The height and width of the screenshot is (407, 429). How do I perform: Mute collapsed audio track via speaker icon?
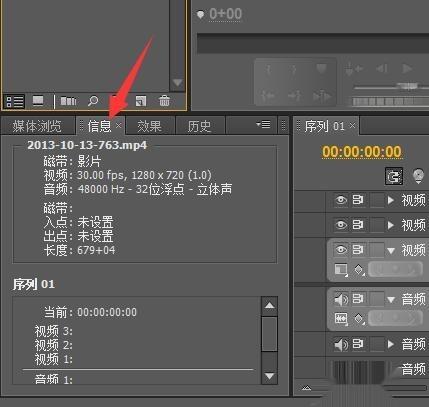click(x=341, y=344)
